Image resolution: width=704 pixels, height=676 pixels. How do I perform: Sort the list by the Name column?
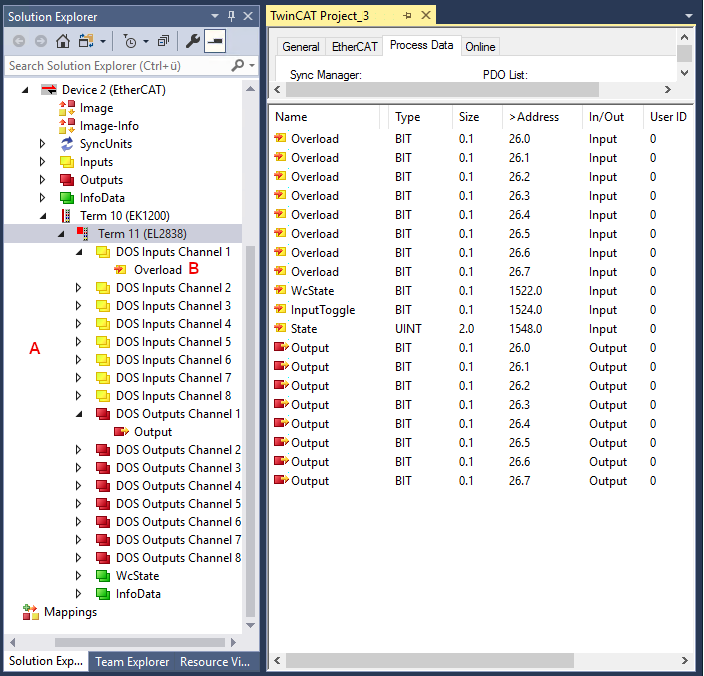coord(291,117)
